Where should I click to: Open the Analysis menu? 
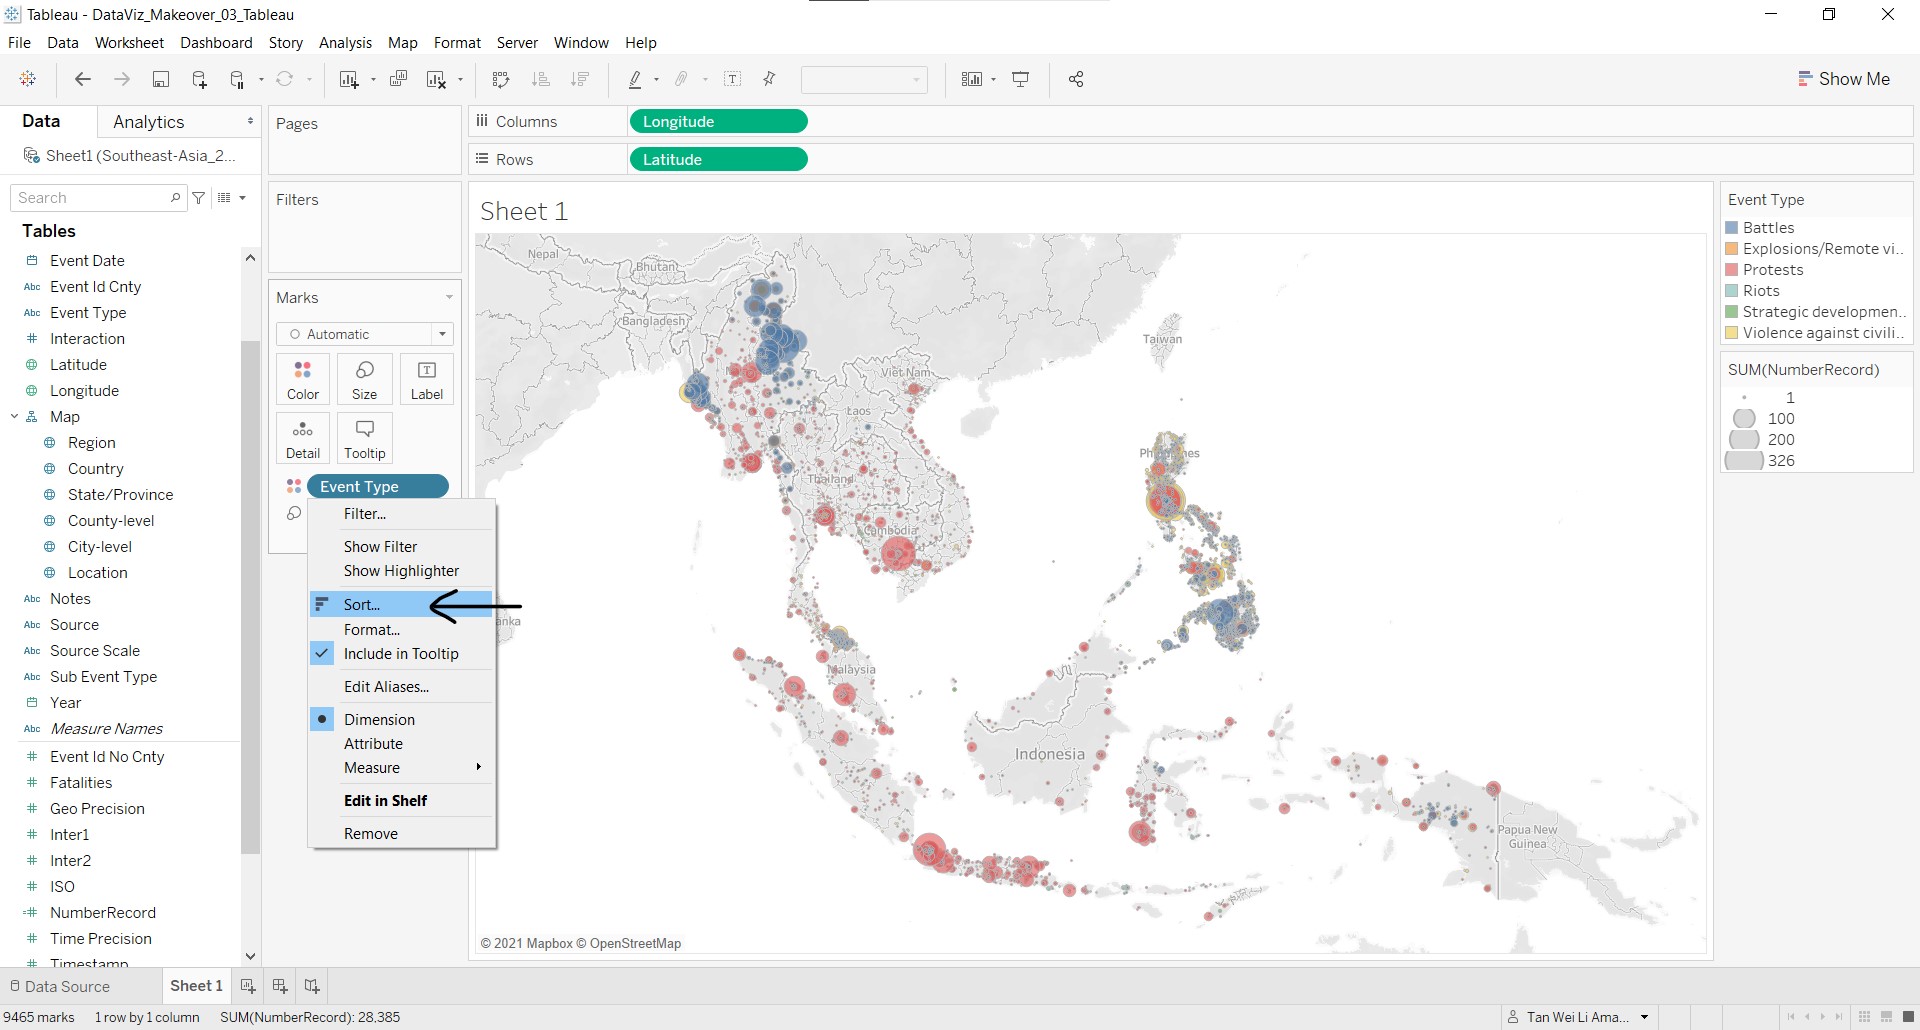point(345,43)
